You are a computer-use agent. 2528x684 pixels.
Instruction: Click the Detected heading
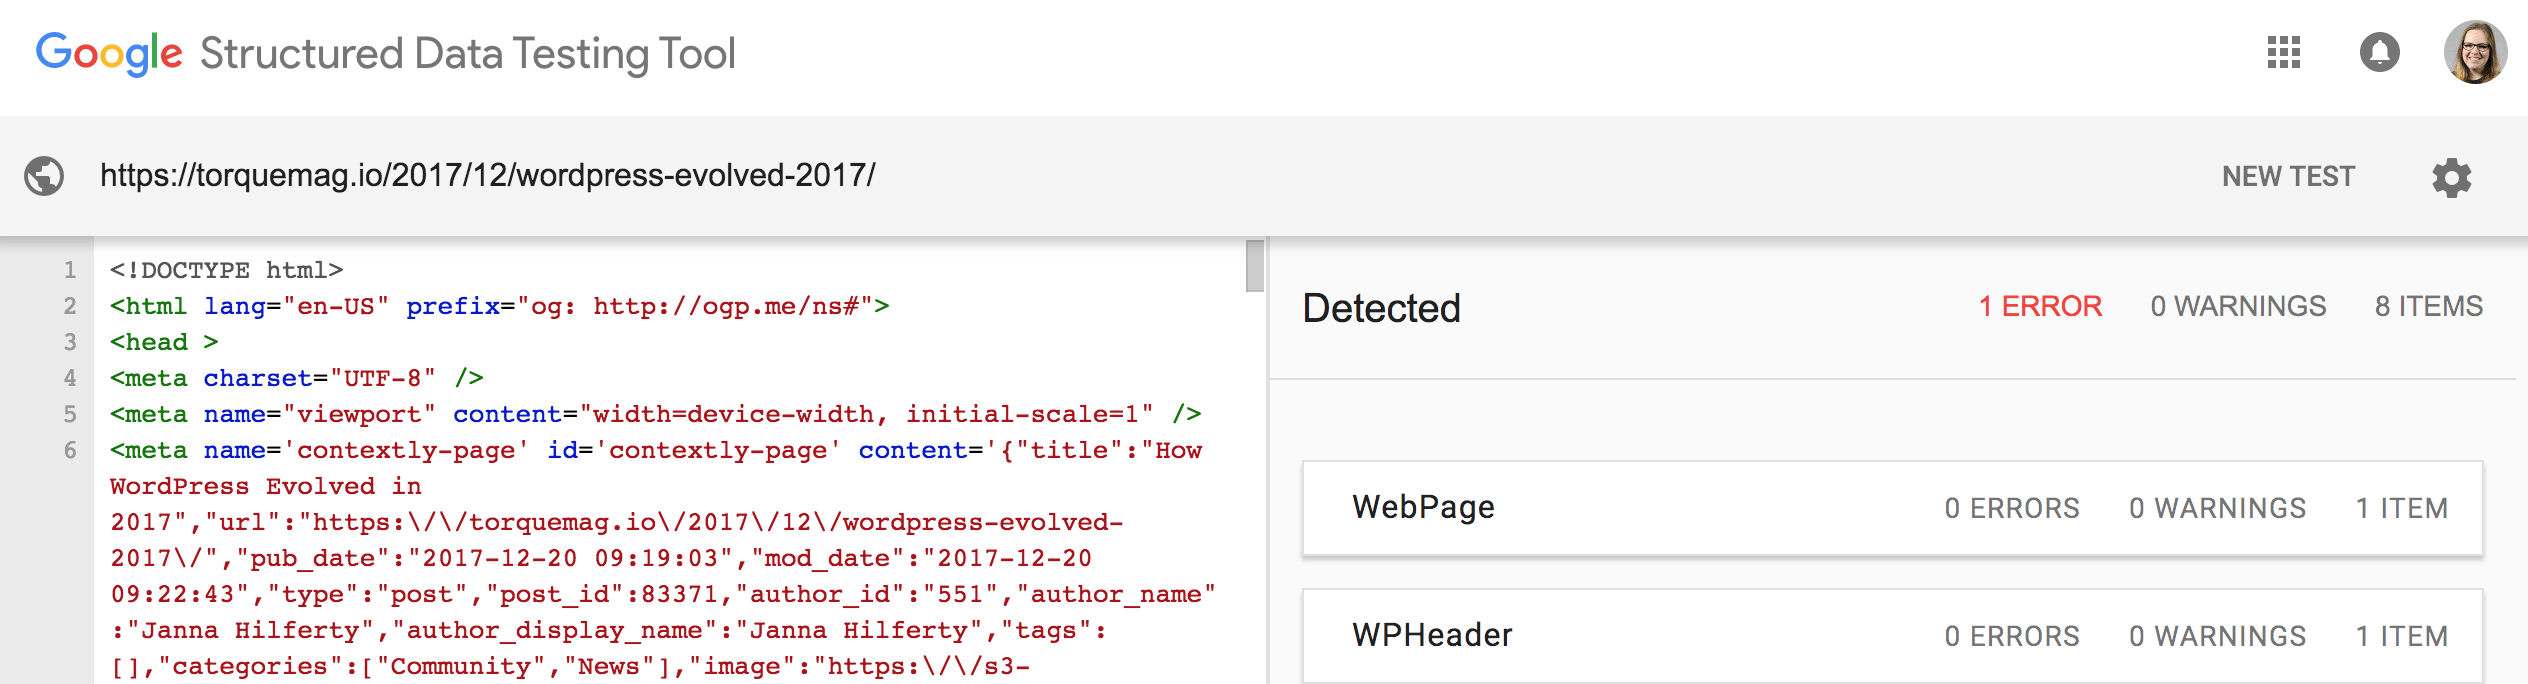1381,308
